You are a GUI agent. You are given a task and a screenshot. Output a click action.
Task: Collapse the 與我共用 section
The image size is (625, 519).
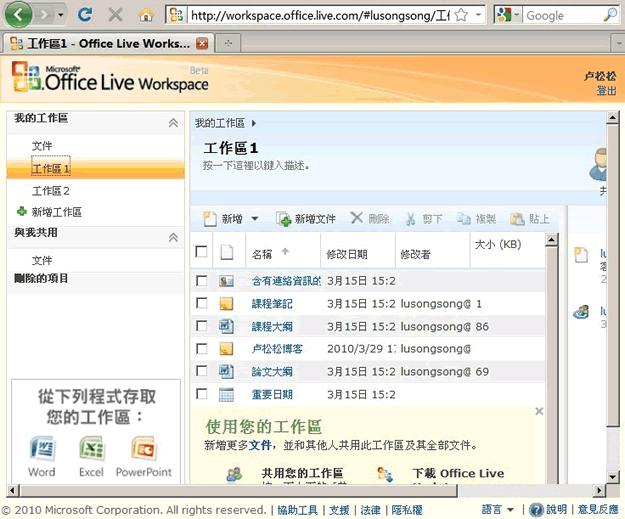click(173, 238)
